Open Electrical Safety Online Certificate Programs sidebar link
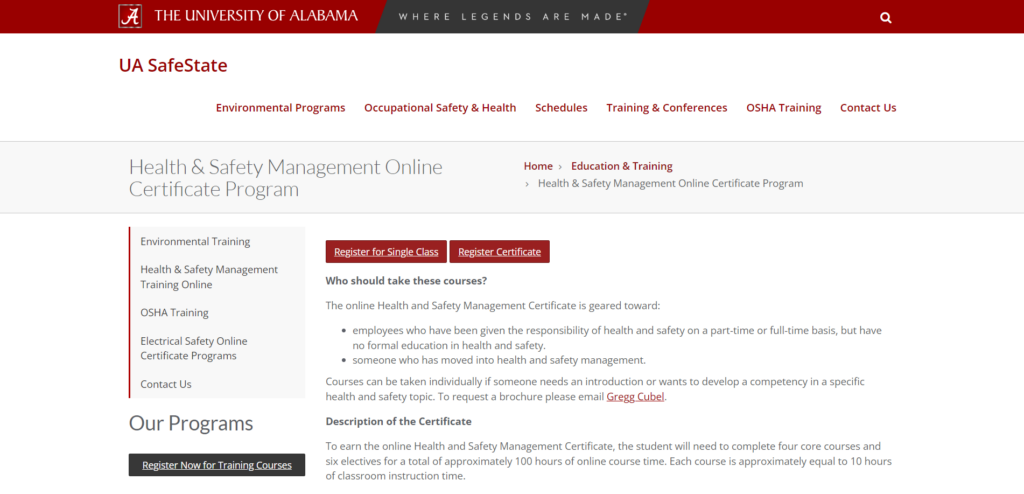Screen dimensions: 1024x494 tap(194, 348)
